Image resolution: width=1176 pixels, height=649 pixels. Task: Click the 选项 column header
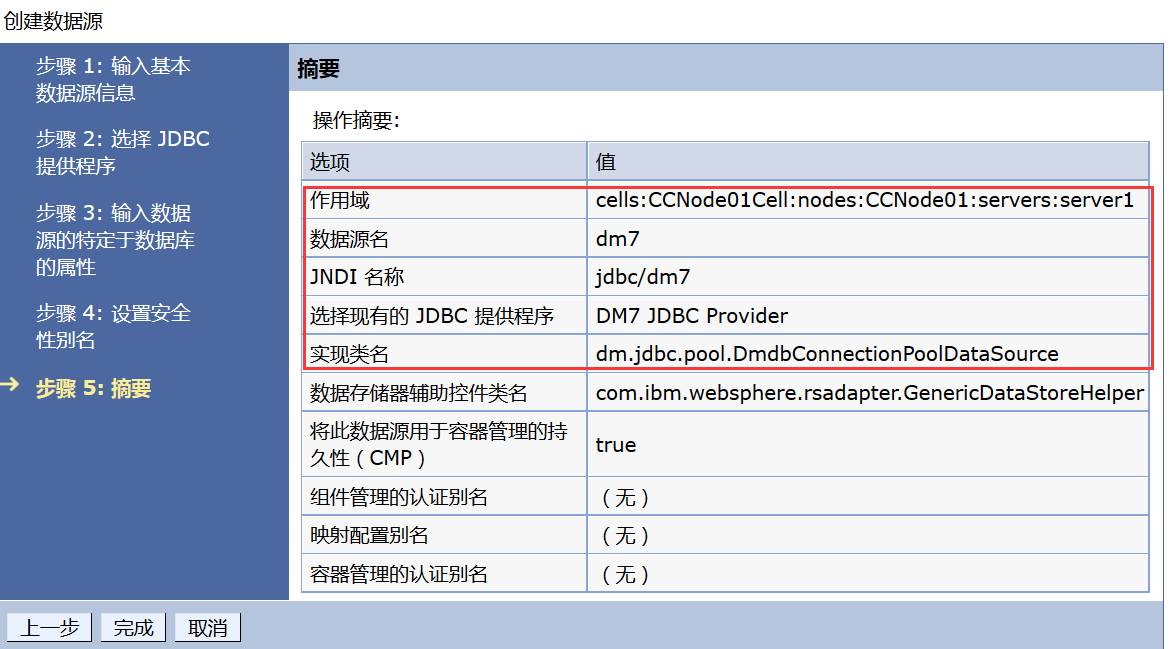coord(329,162)
